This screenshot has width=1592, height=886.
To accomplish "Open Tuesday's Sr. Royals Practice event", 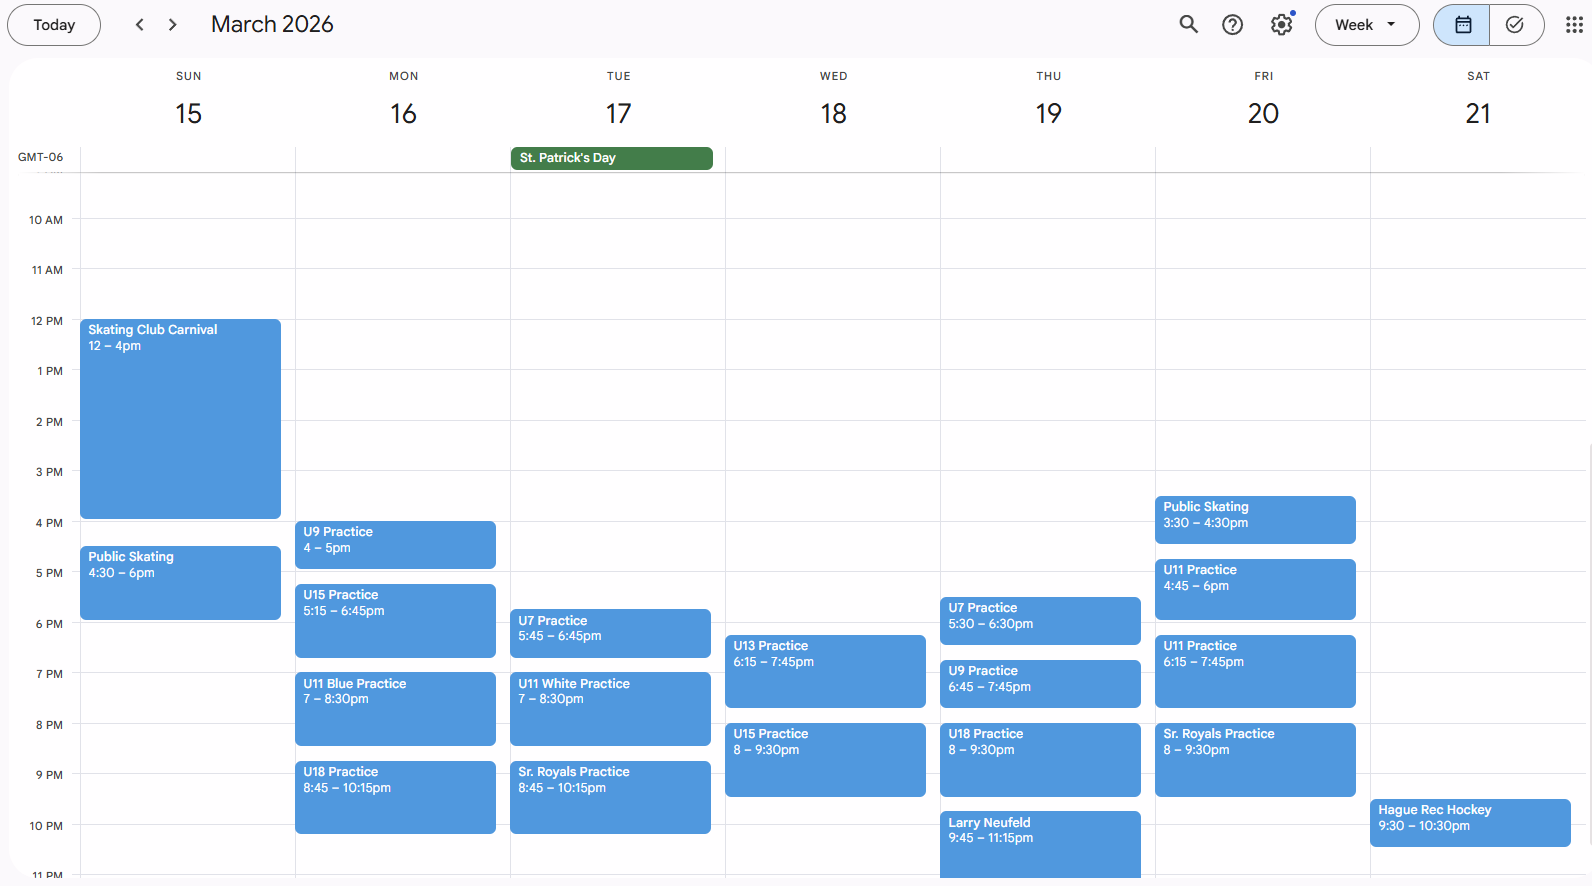I will (x=610, y=797).
